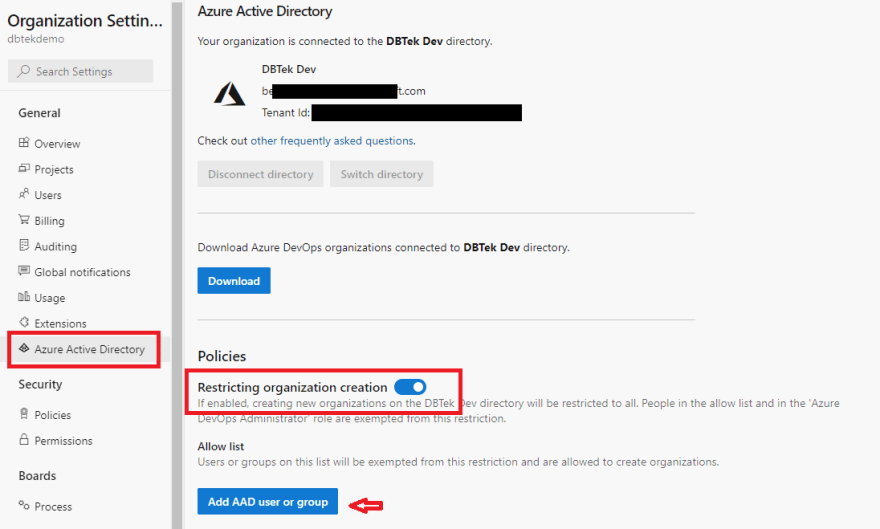The width and height of the screenshot is (880, 529).
Task: Click the Tenant Id label
Action: pos(286,113)
